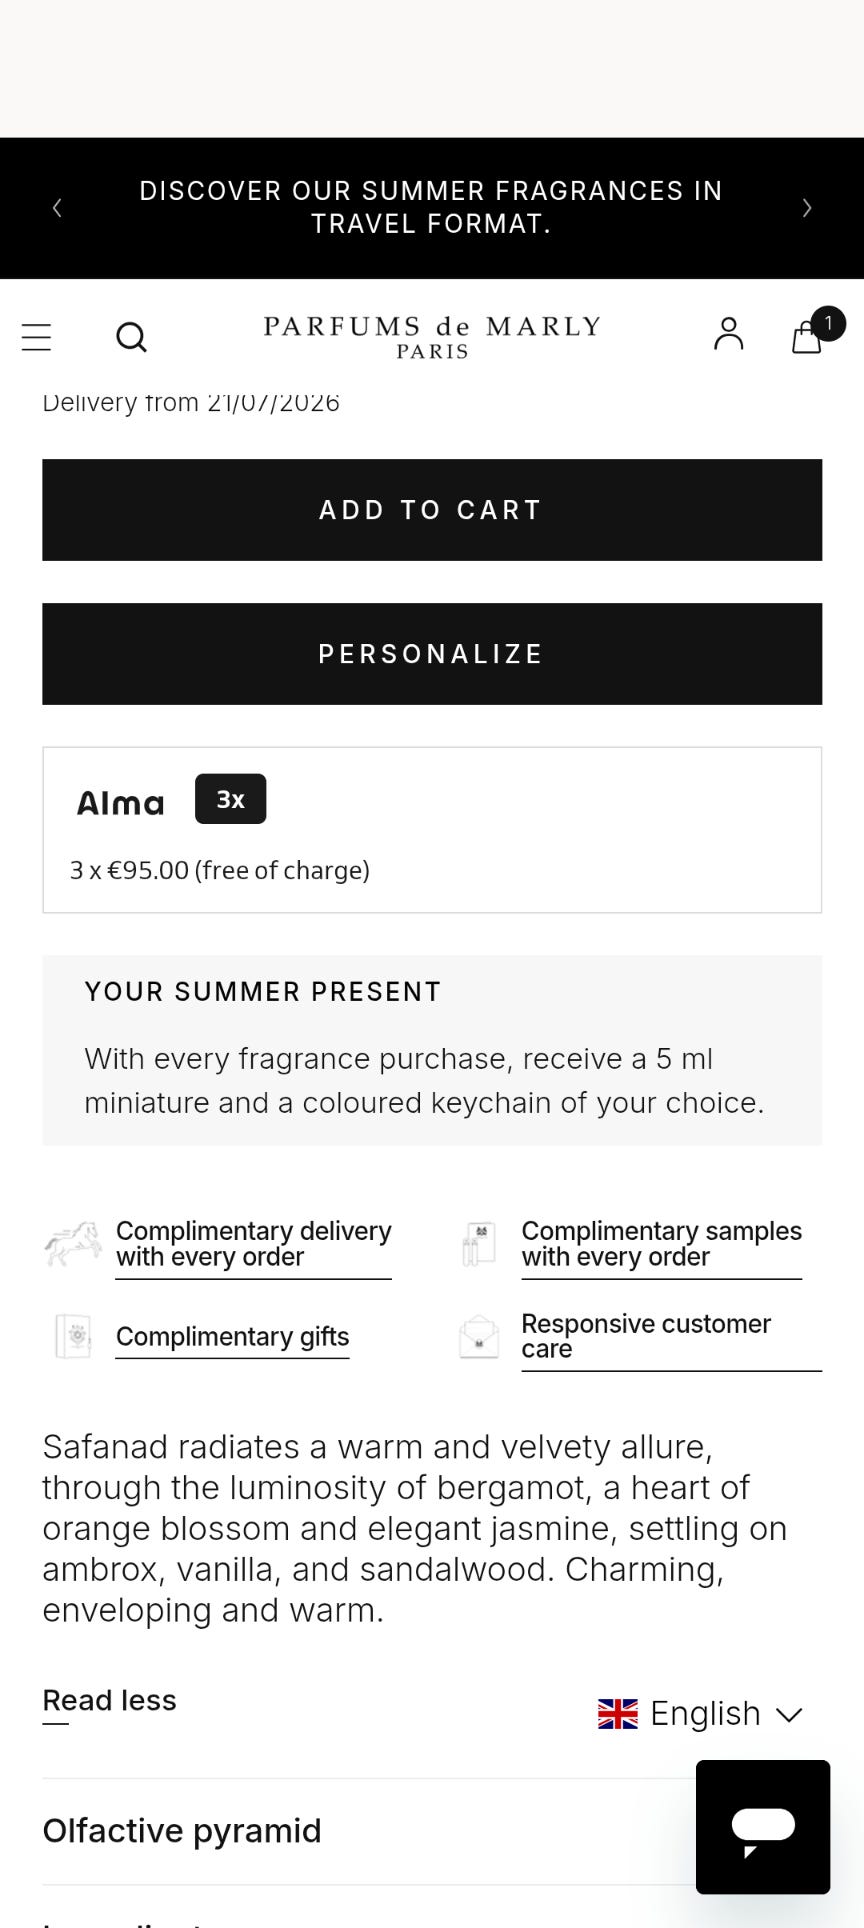The height and width of the screenshot is (1928, 864).
Task: Expand the Olfactive pyramid section
Action: (x=432, y=1831)
